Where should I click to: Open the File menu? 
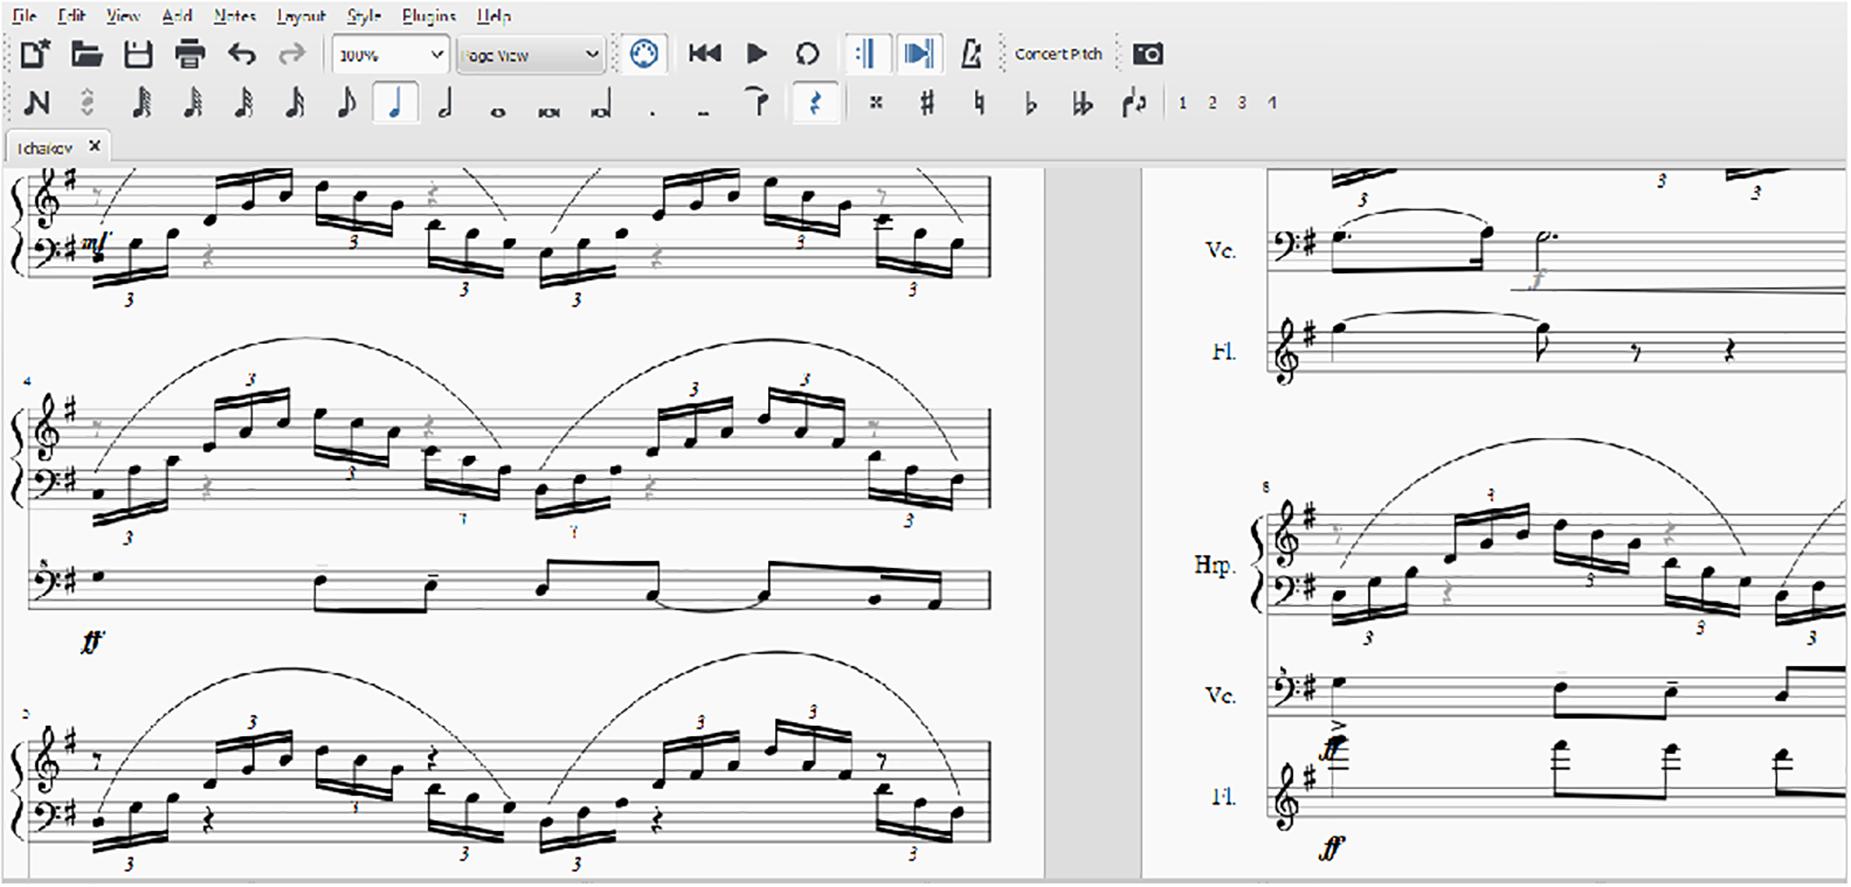[24, 16]
